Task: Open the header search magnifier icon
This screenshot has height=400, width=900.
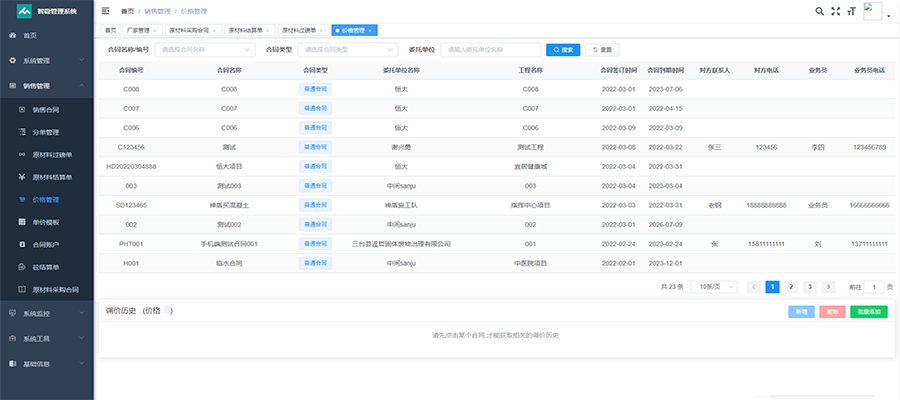Action: tap(820, 11)
